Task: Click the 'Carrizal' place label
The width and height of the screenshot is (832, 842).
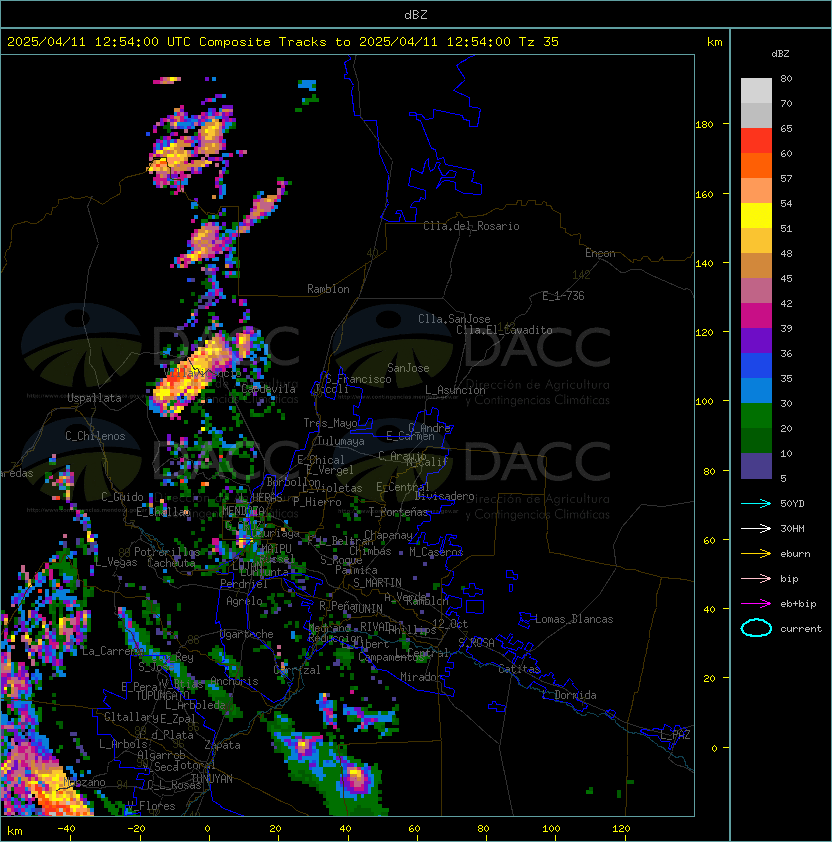Action: click(297, 670)
